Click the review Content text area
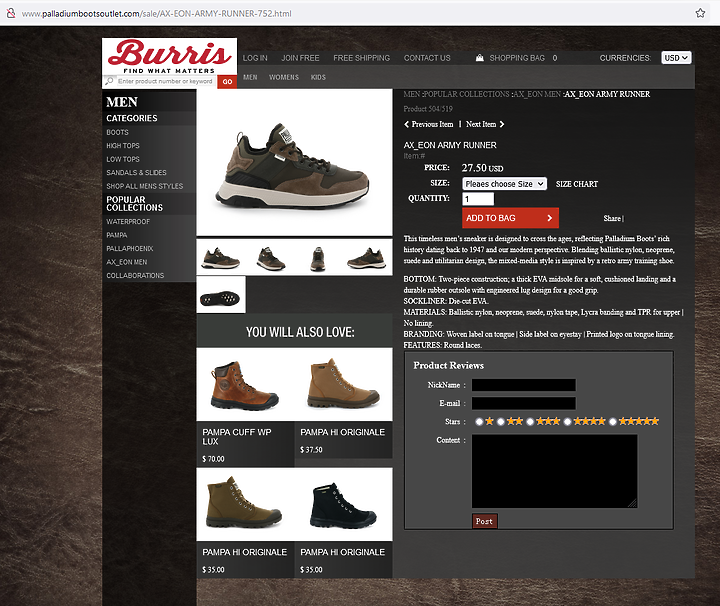 [x=554, y=471]
